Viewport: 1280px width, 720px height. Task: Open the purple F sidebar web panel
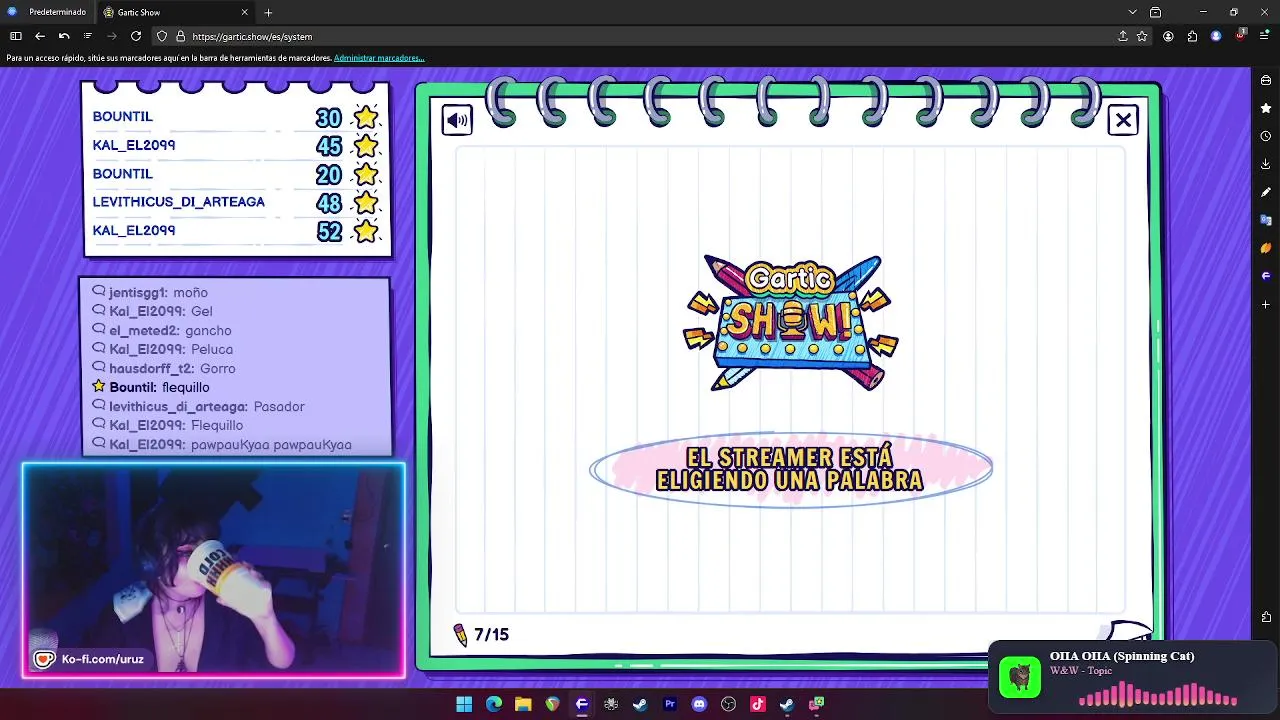(x=1266, y=276)
